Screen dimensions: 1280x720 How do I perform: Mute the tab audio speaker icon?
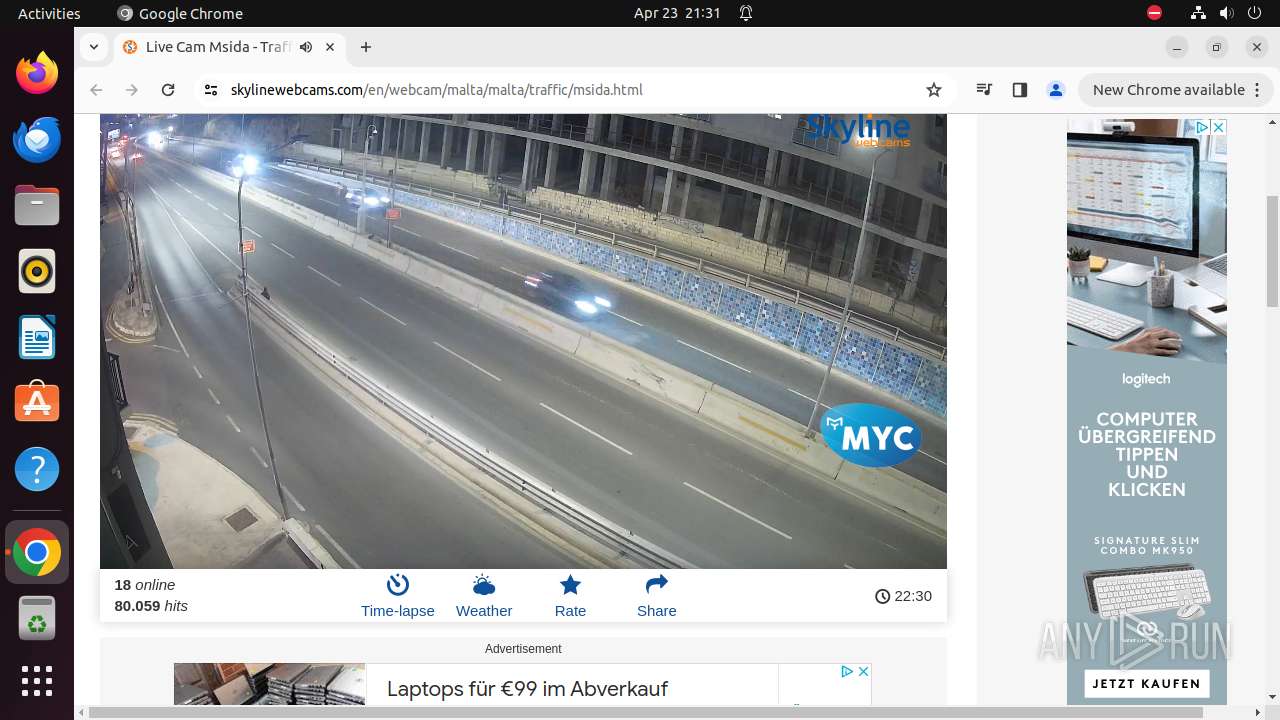306,47
